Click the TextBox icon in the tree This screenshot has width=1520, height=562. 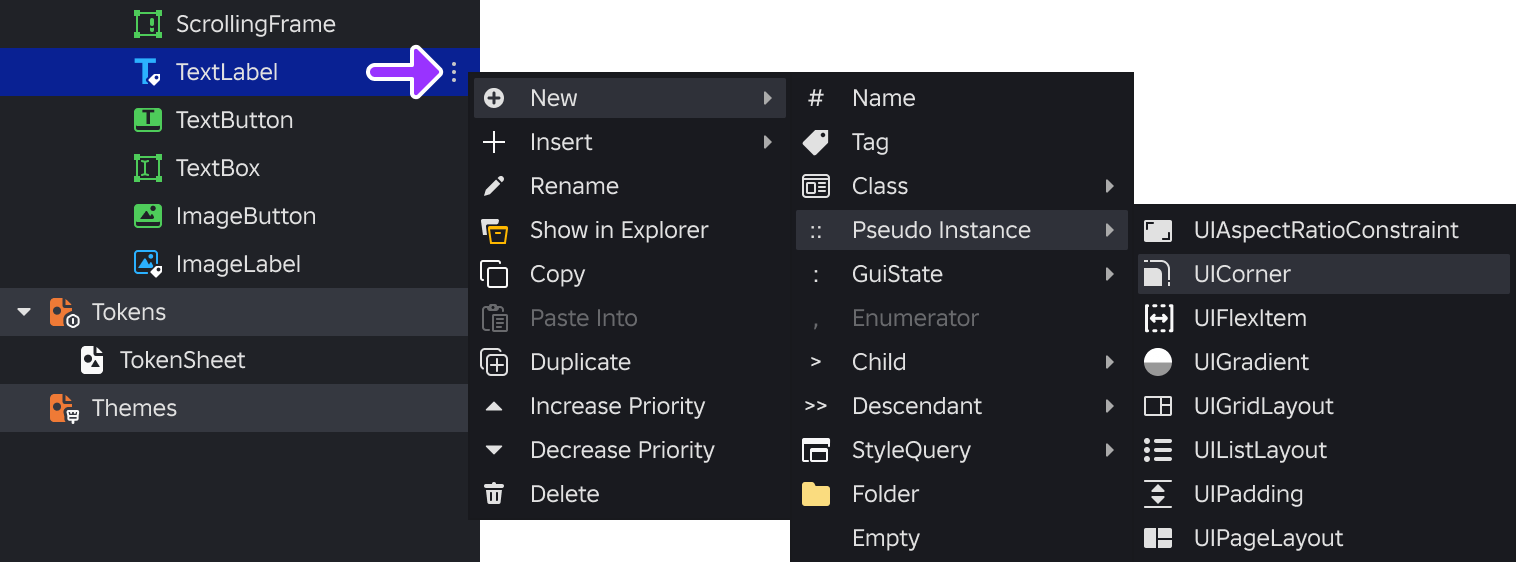(x=148, y=168)
